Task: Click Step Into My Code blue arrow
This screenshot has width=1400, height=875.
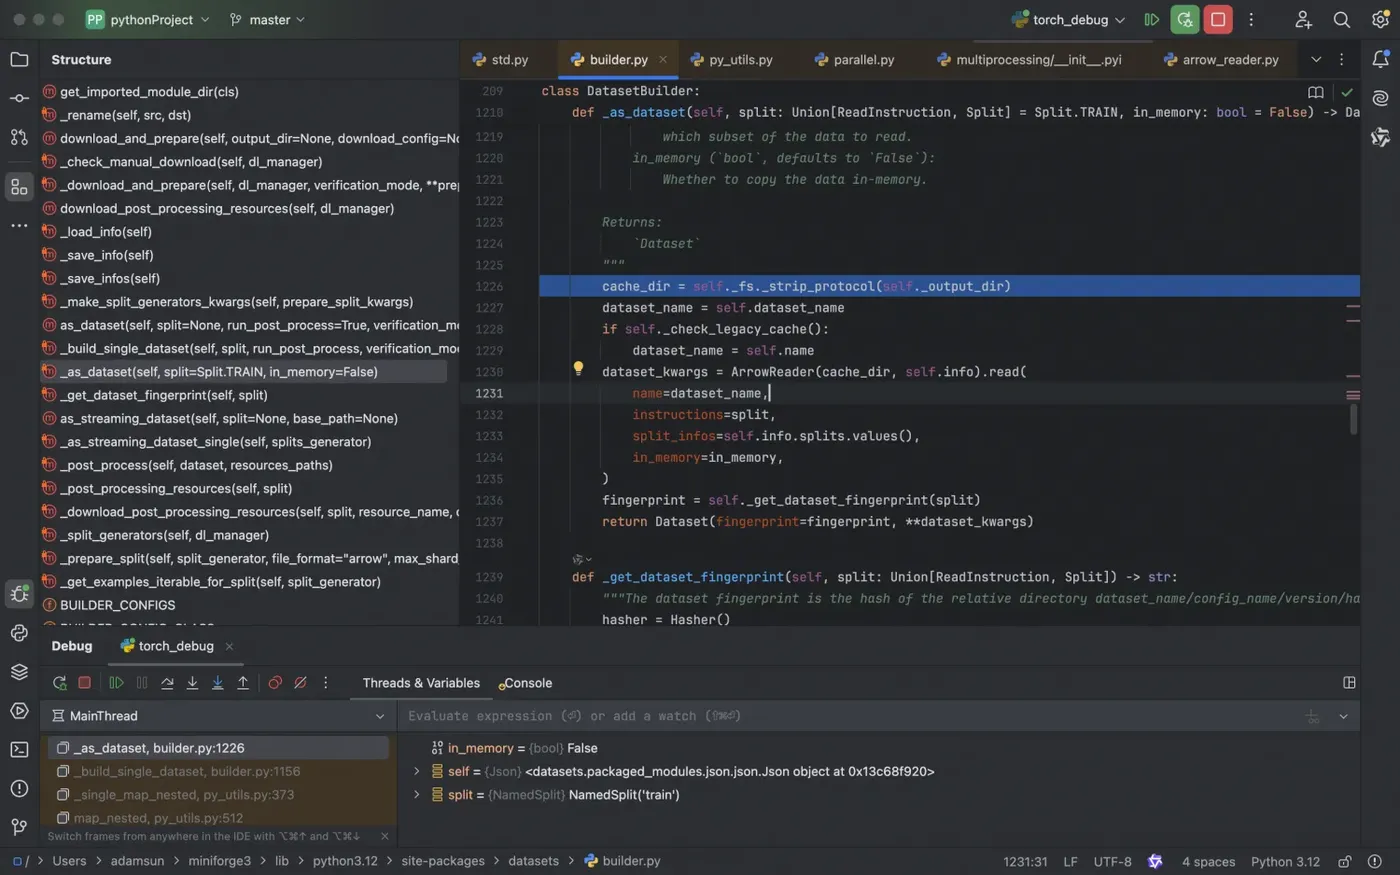Action: pyautogui.click(x=217, y=683)
